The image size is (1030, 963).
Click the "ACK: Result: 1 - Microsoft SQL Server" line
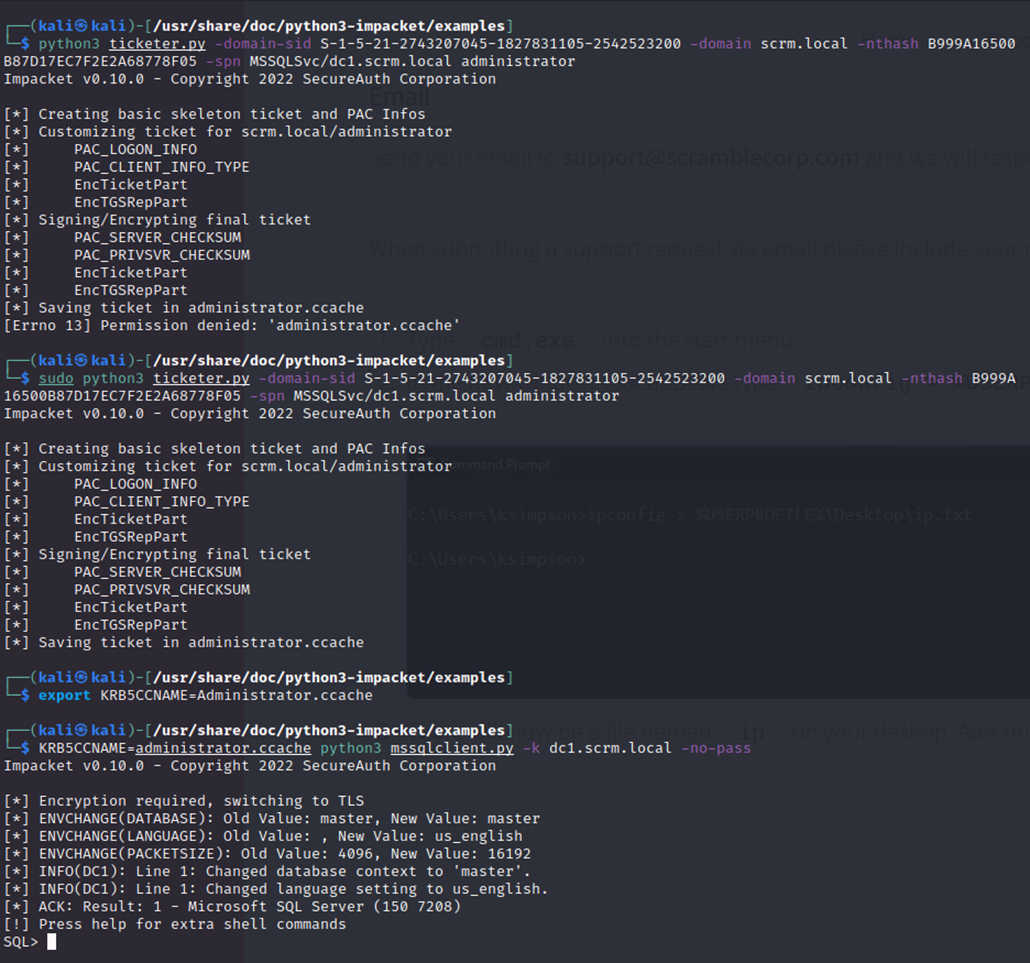(x=233, y=907)
